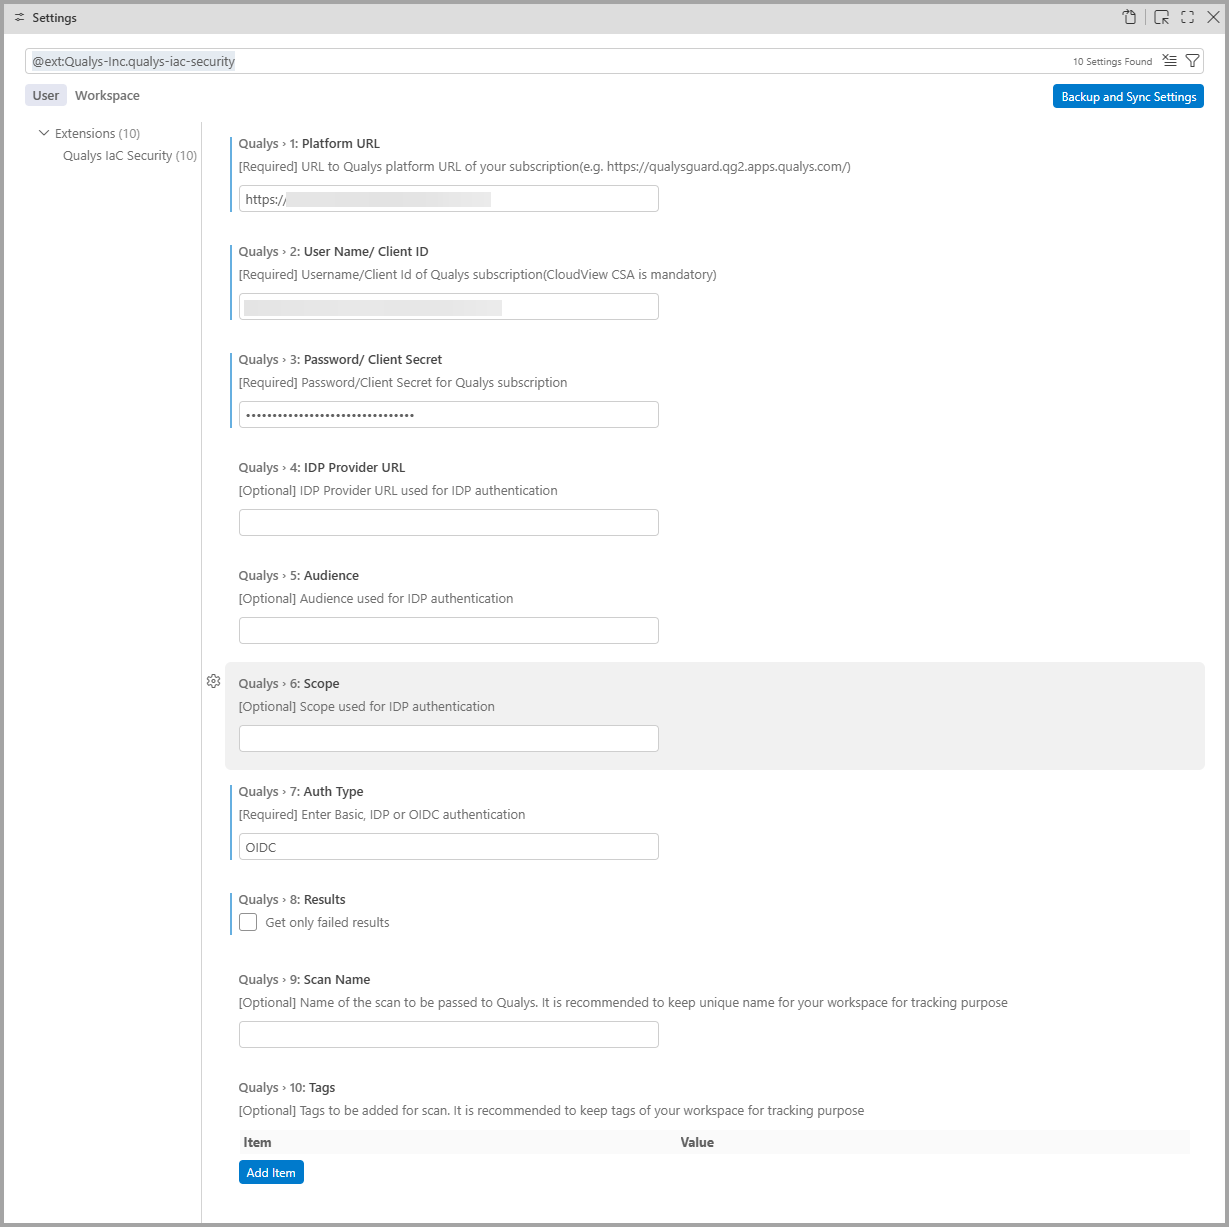Viewport: 1229px width, 1227px height.
Task: Click 'Qualys › 1: Platform URL' heading
Action: (309, 143)
